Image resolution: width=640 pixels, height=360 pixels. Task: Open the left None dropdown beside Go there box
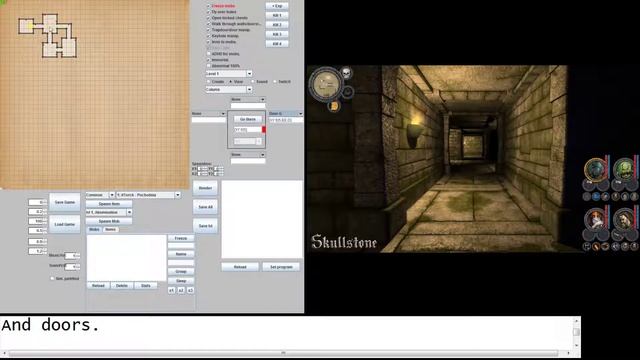[209, 113]
